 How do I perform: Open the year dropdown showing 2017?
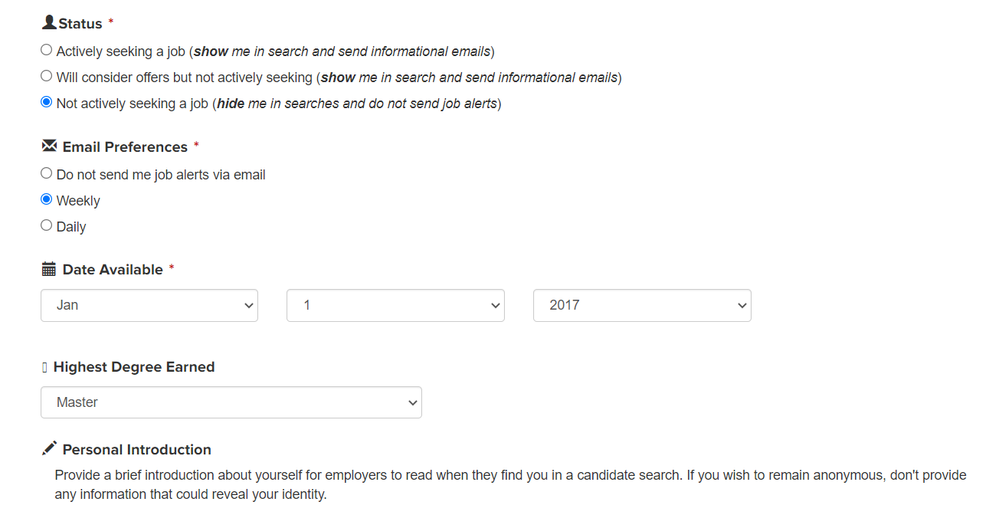pos(641,305)
